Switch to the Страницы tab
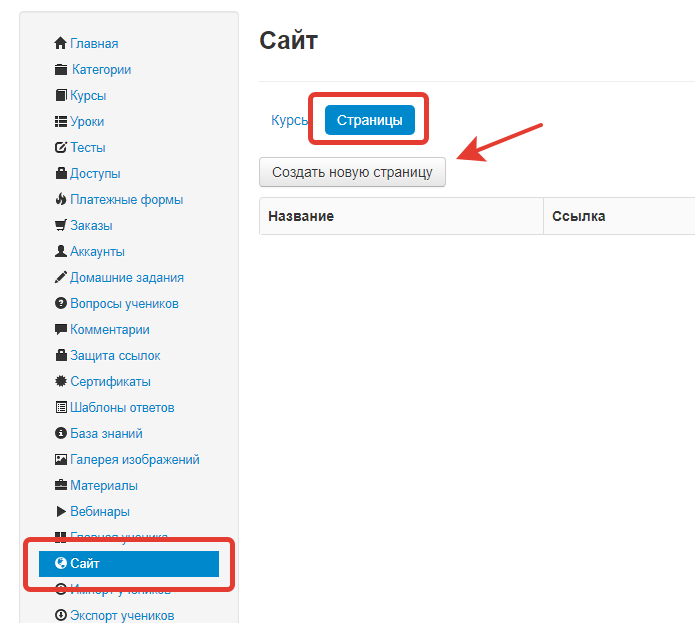 tap(370, 120)
